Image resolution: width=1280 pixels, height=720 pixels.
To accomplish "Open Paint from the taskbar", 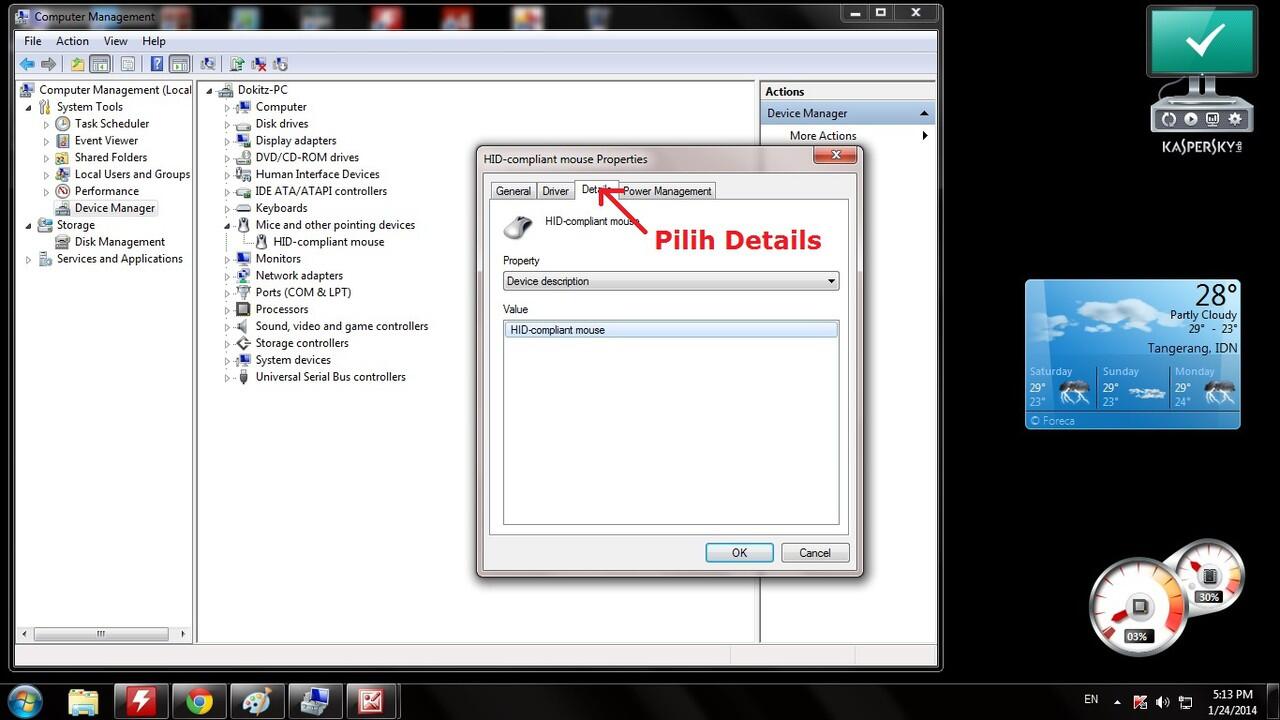I will point(257,700).
